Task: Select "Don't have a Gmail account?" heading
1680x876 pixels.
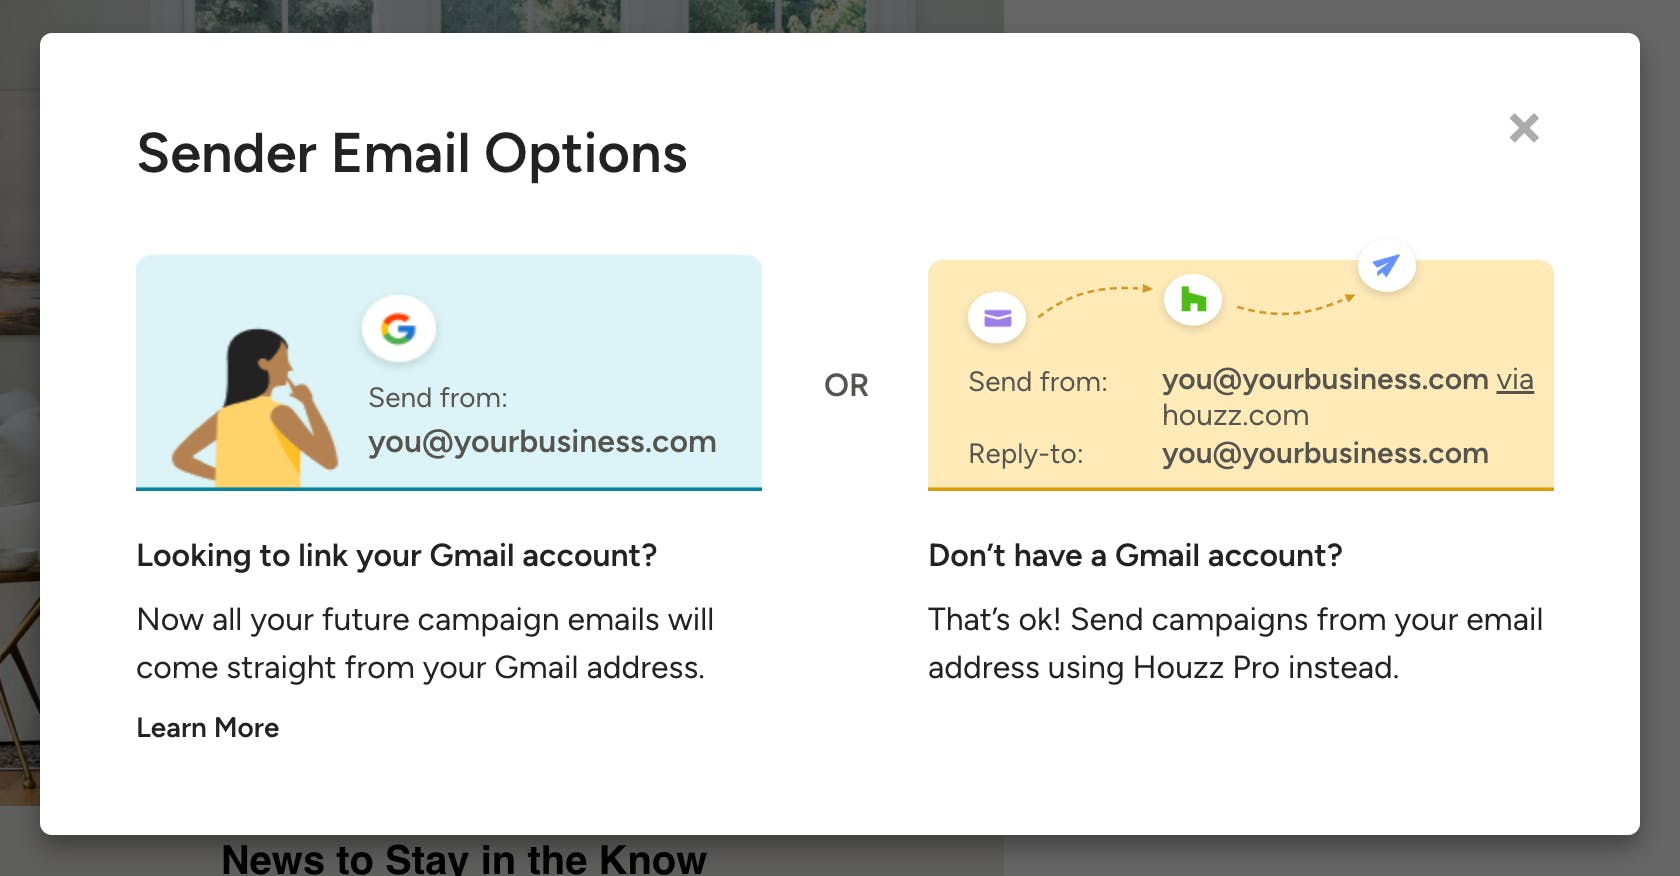Action: (1135, 556)
